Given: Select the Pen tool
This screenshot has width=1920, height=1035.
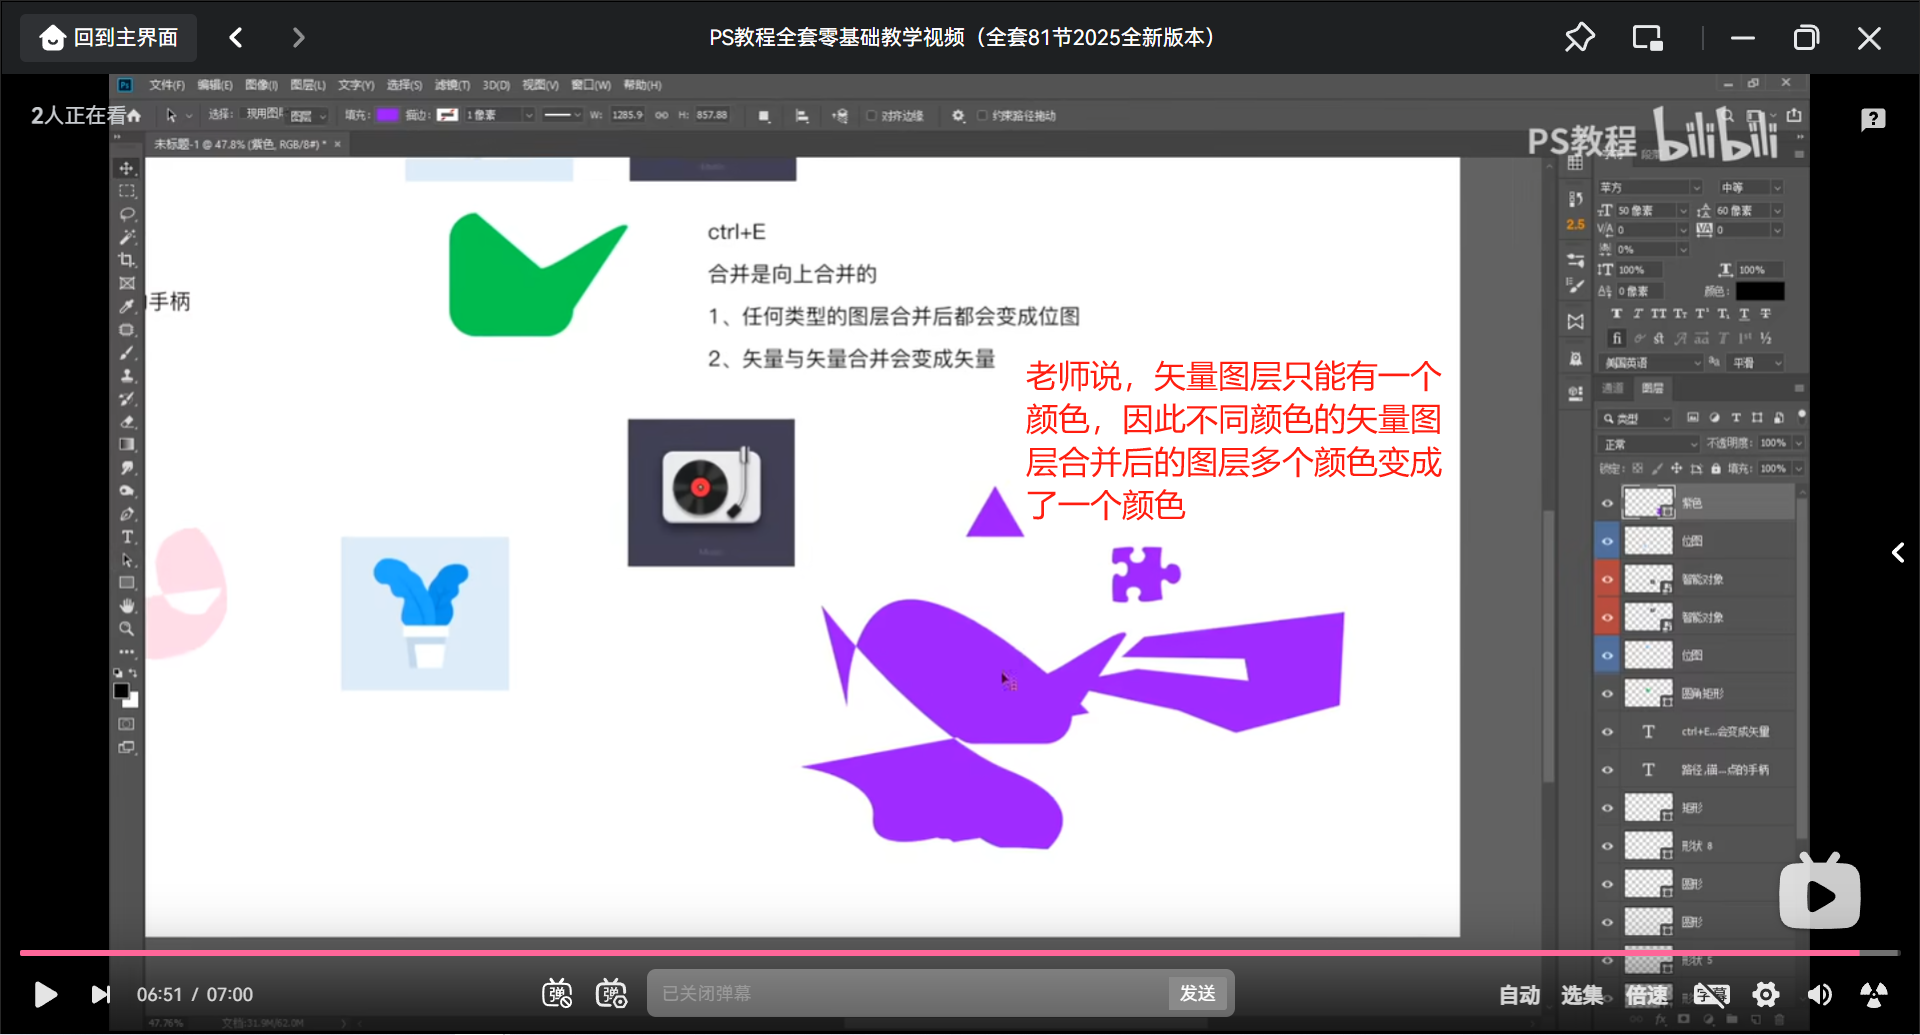Looking at the screenshot, I should click(x=127, y=514).
